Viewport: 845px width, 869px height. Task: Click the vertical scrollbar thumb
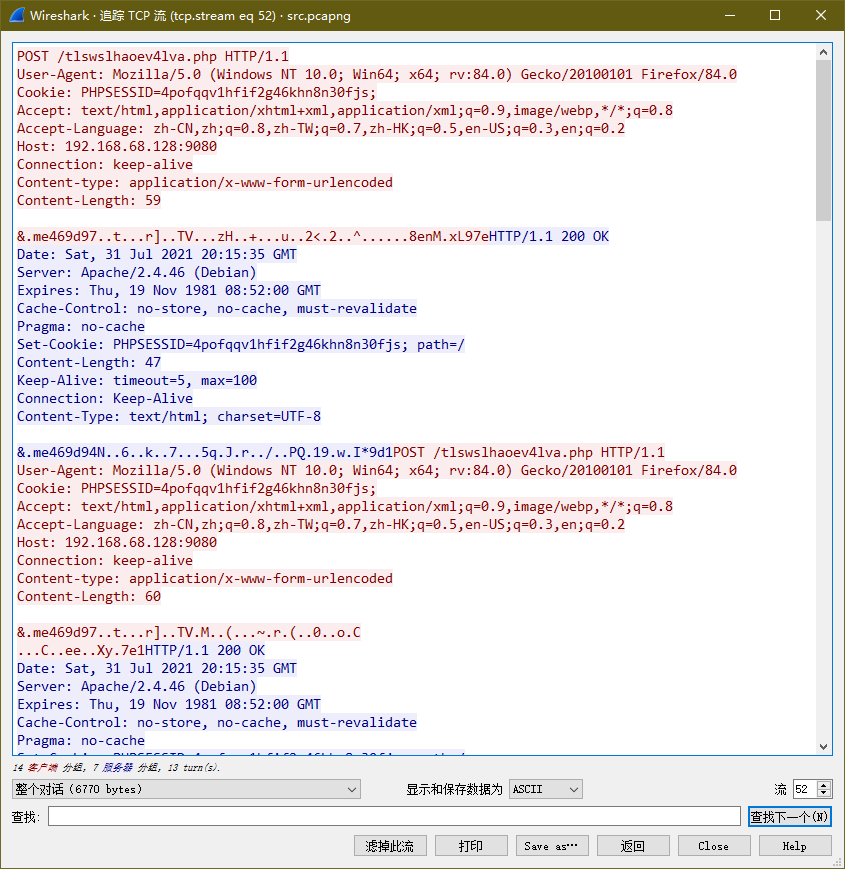[823, 140]
